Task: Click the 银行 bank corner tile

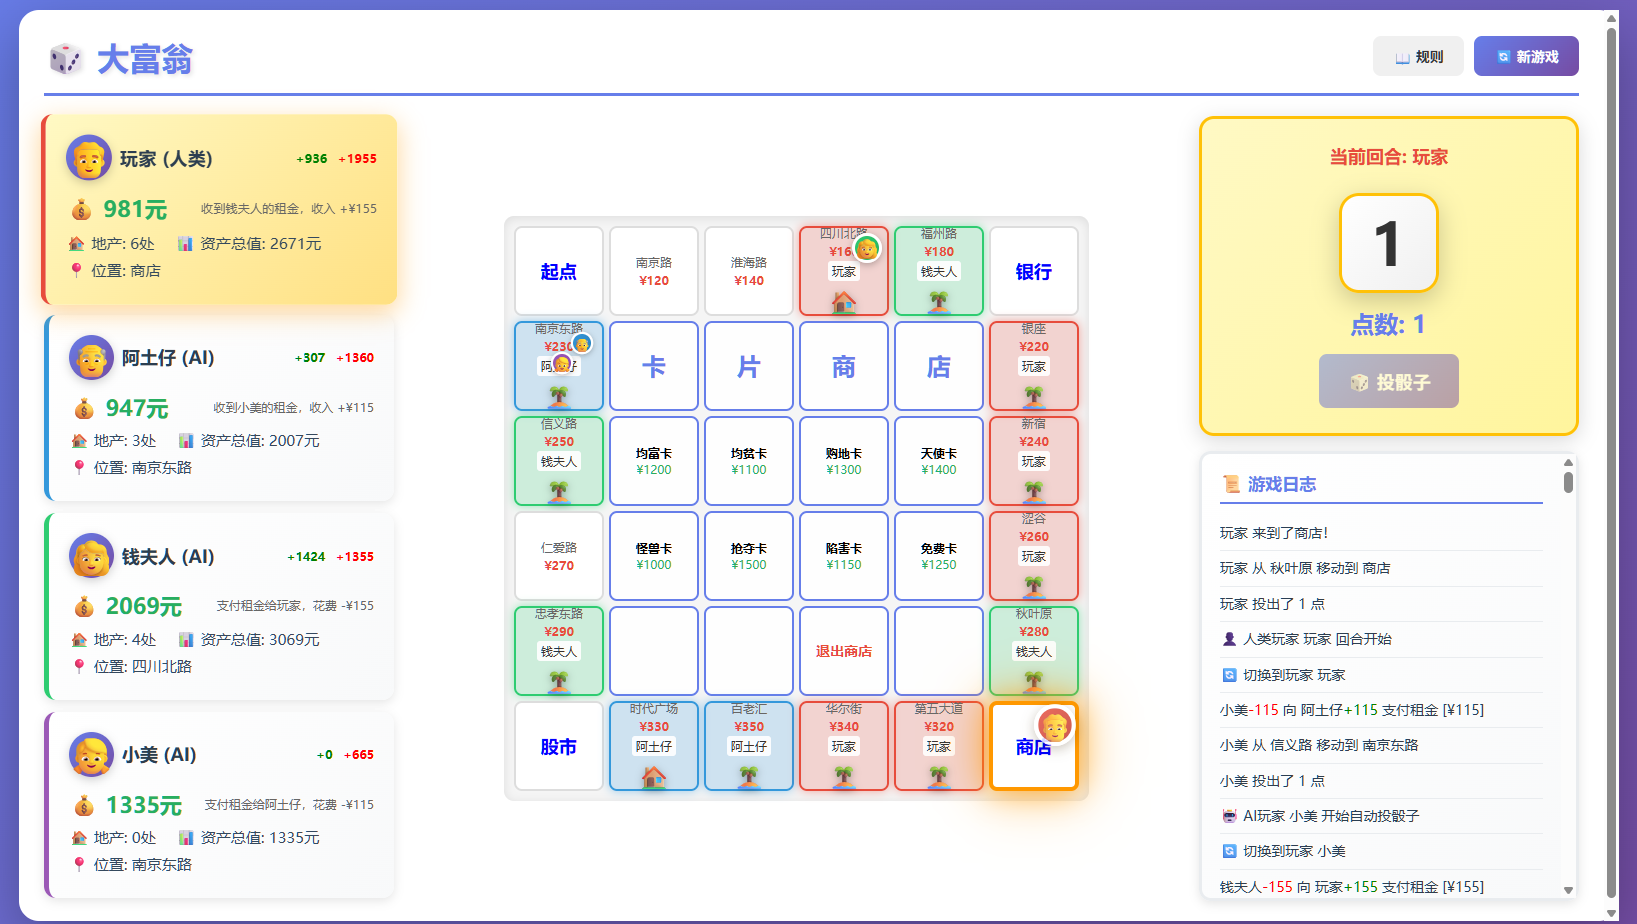Action: coord(1034,271)
